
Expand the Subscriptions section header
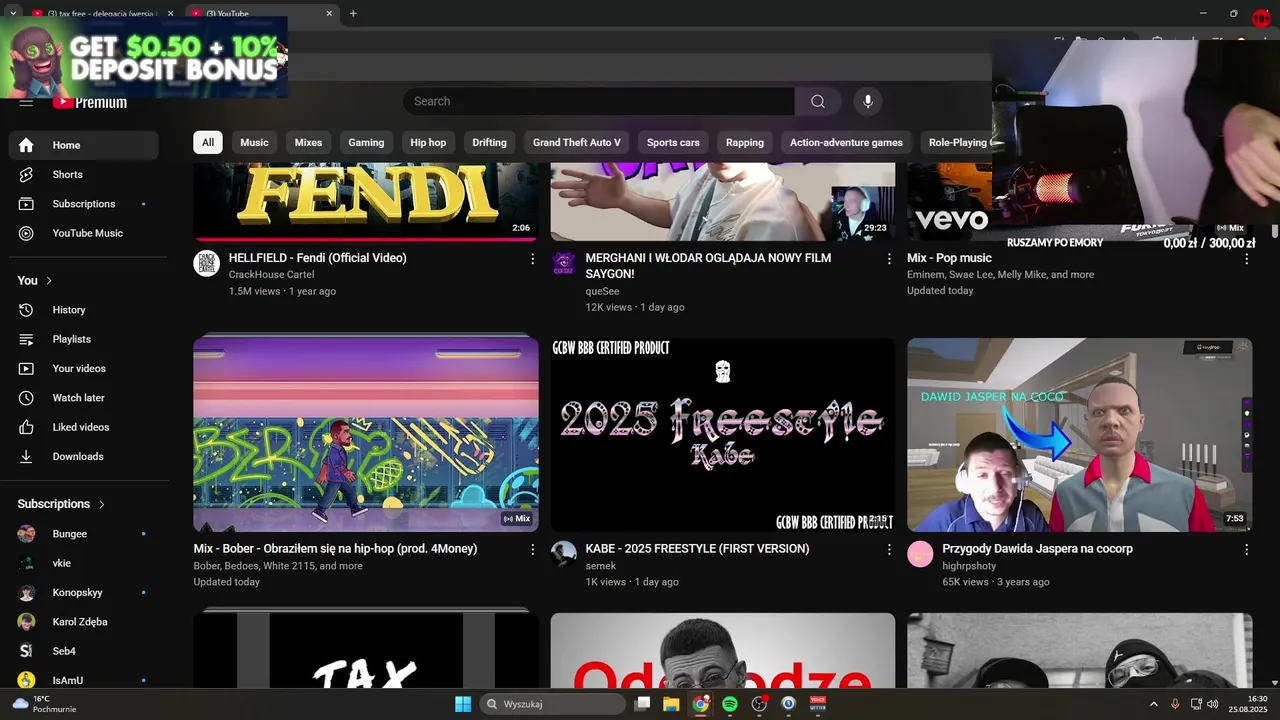click(61, 504)
